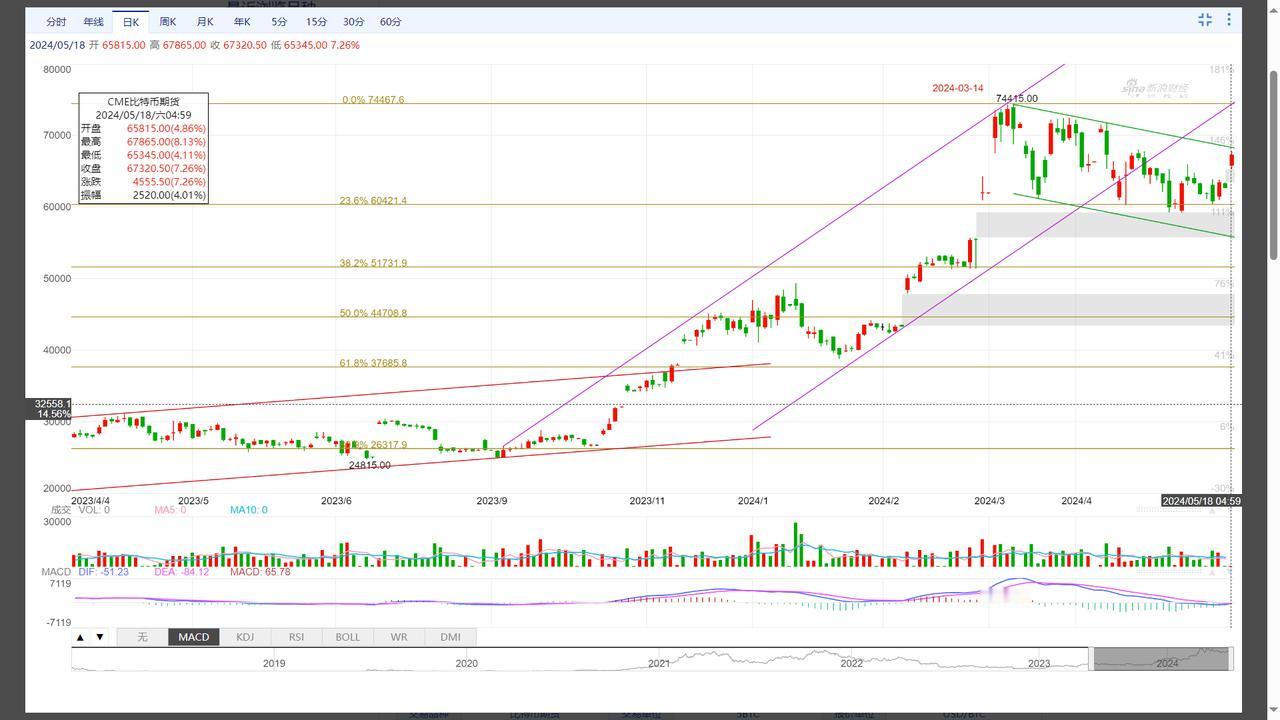
Task: Switch to 月K monthly candlestick view
Action: 205,22
